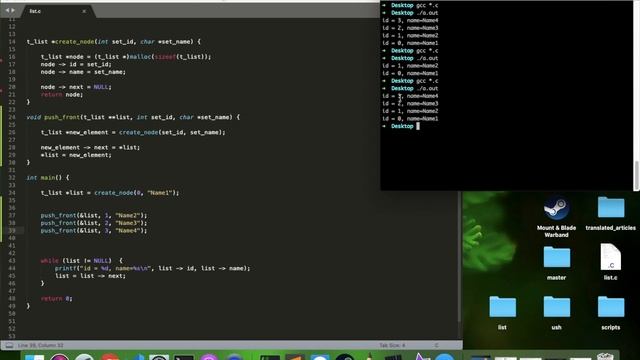Click the push_front call with "Name4"
This screenshot has height=360, width=640.
tap(94, 231)
